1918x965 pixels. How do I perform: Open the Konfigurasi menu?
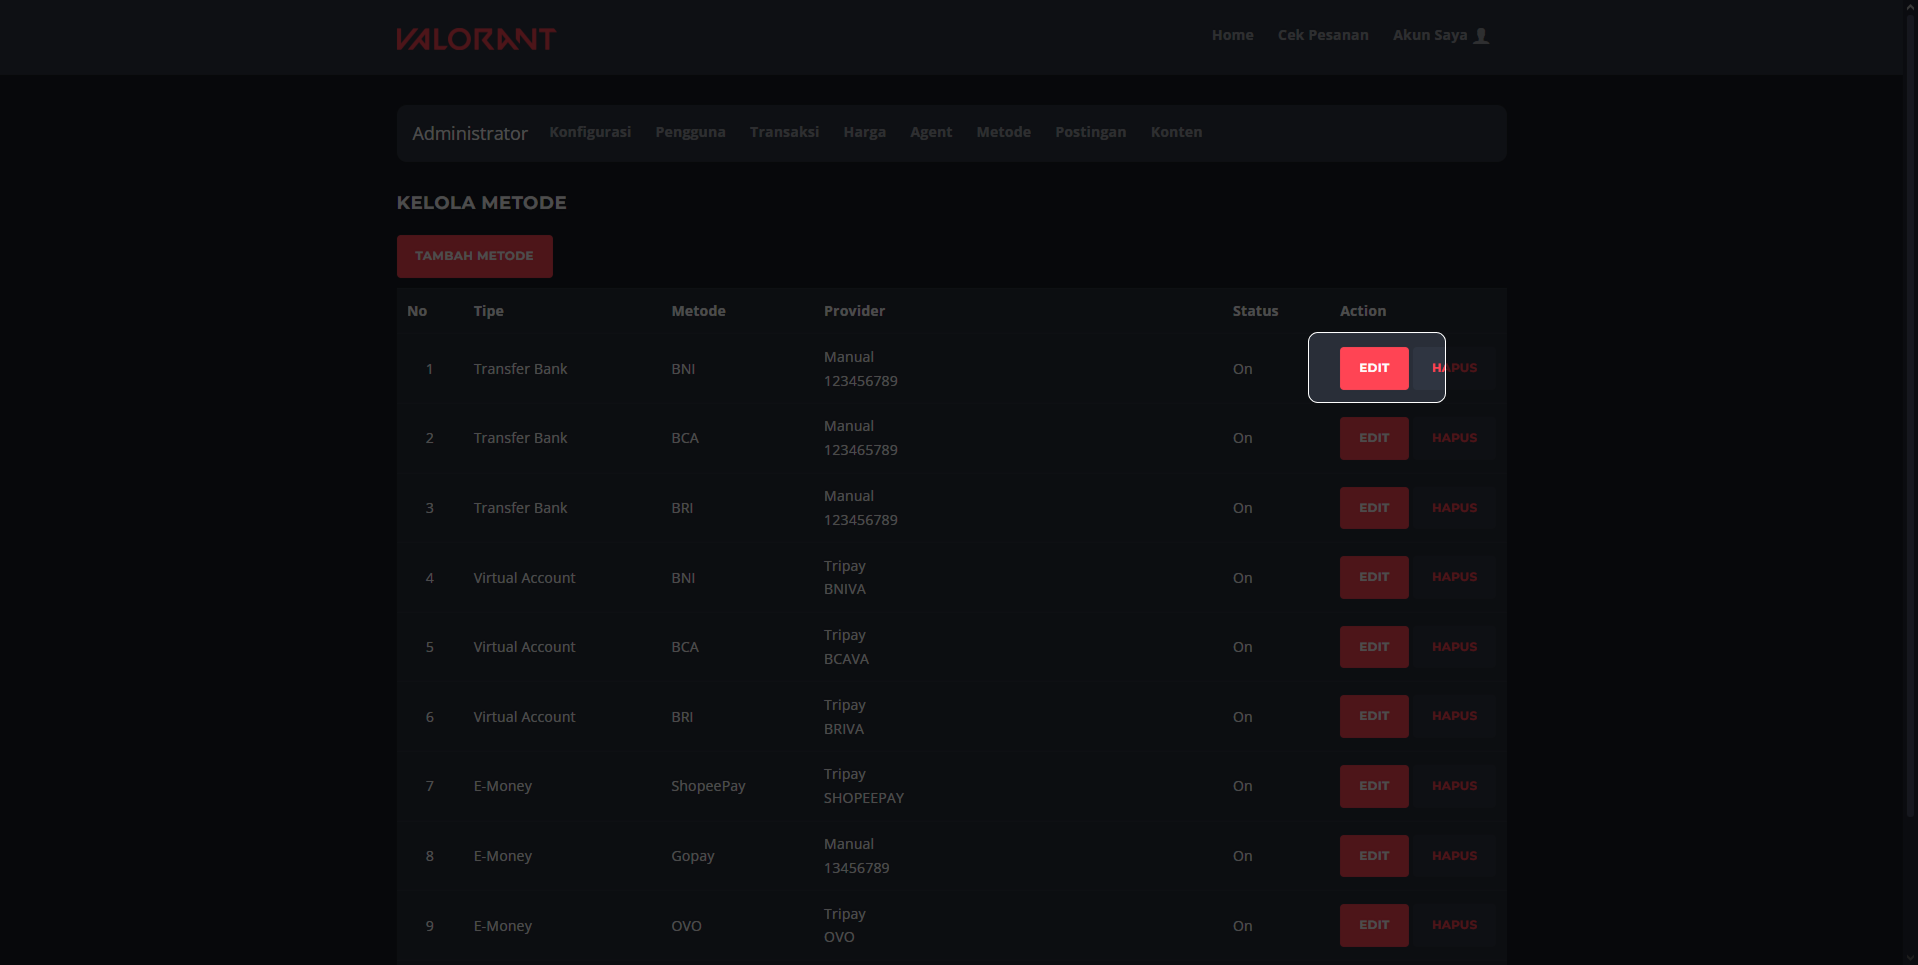590,132
